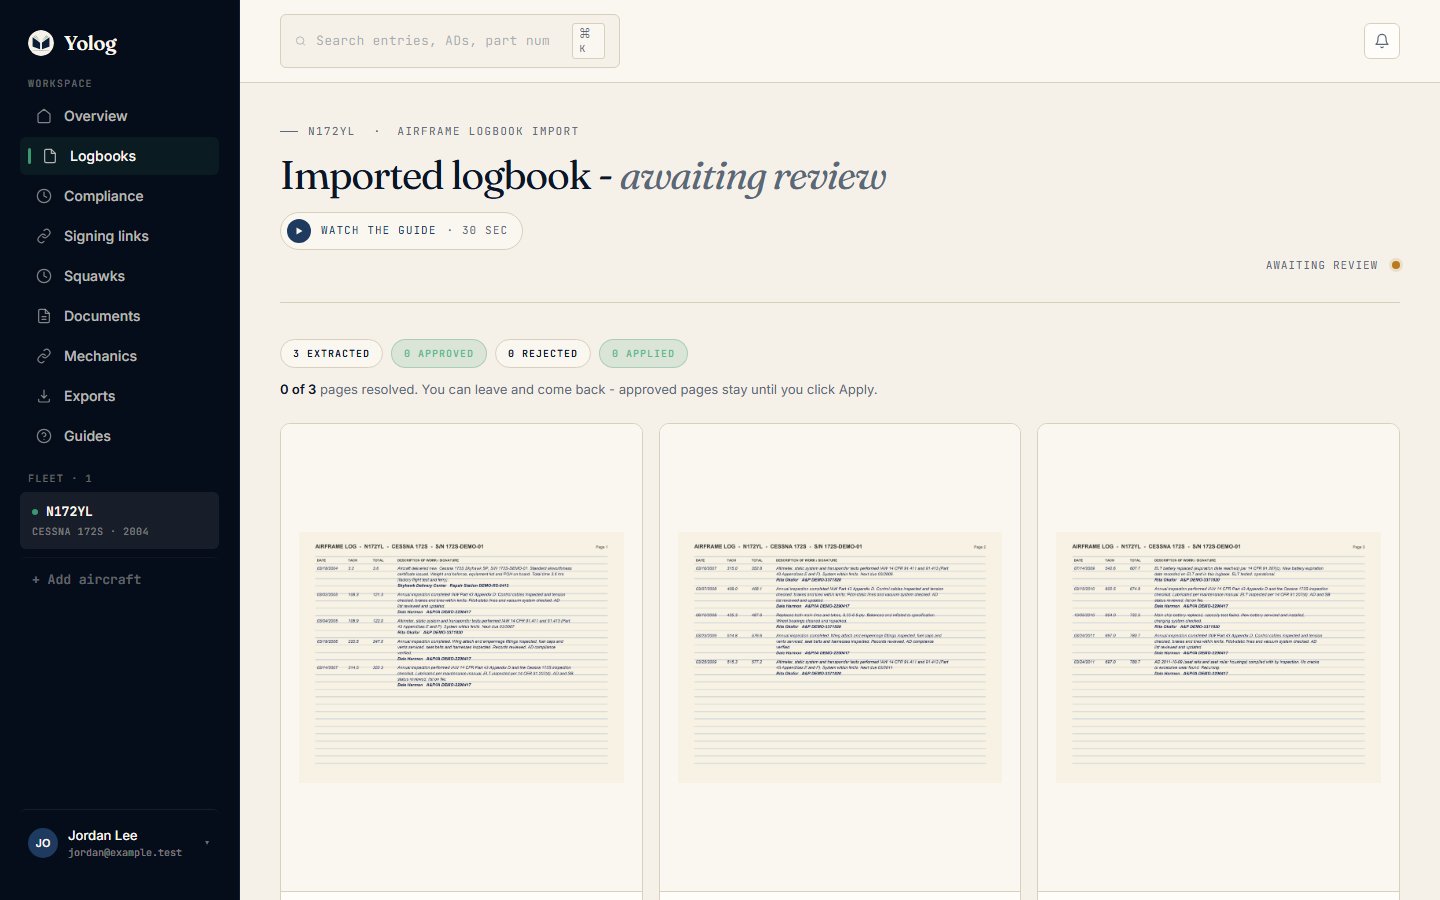
Task: Click the Mechanics link icon
Action: pos(44,356)
